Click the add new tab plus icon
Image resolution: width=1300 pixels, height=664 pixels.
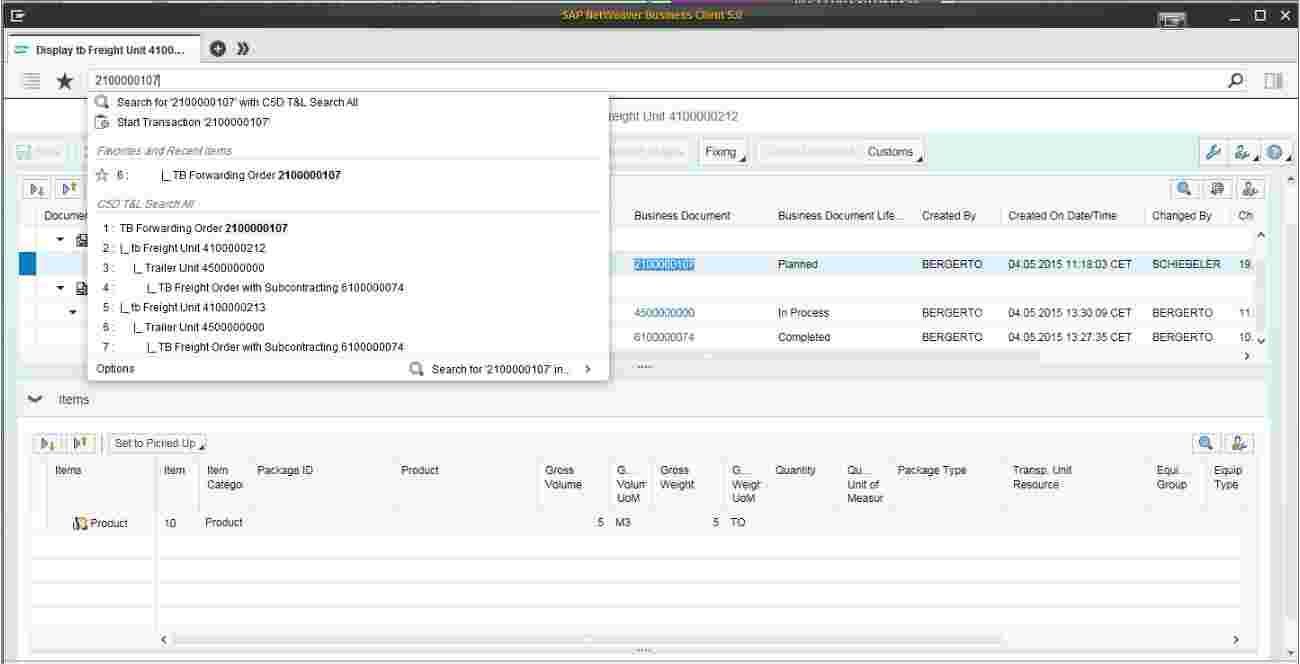(218, 49)
